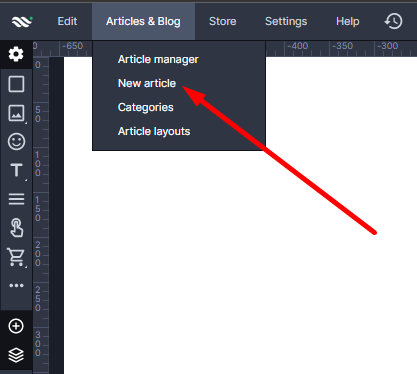This screenshot has height=374, width=417.
Task: Select New article menu entry
Action: (x=147, y=83)
